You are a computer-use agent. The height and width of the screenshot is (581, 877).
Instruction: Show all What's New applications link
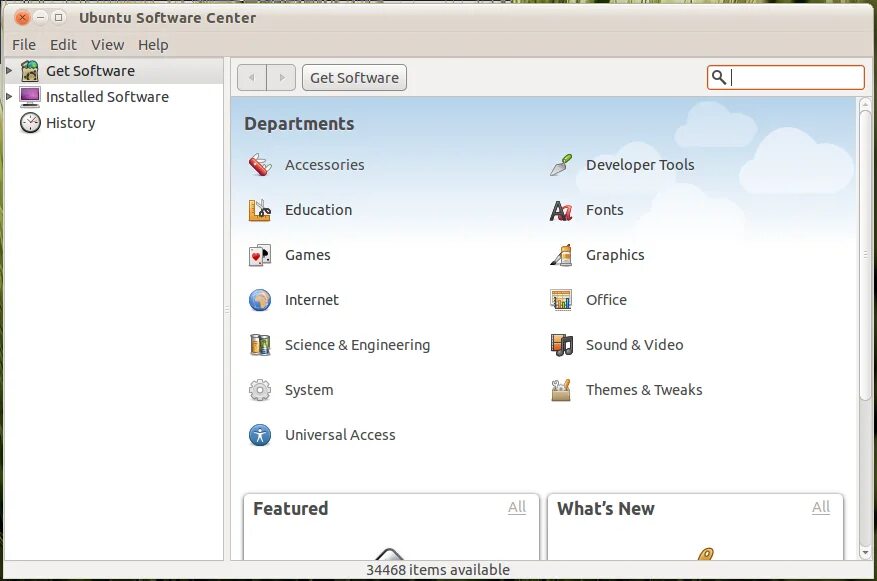point(821,507)
